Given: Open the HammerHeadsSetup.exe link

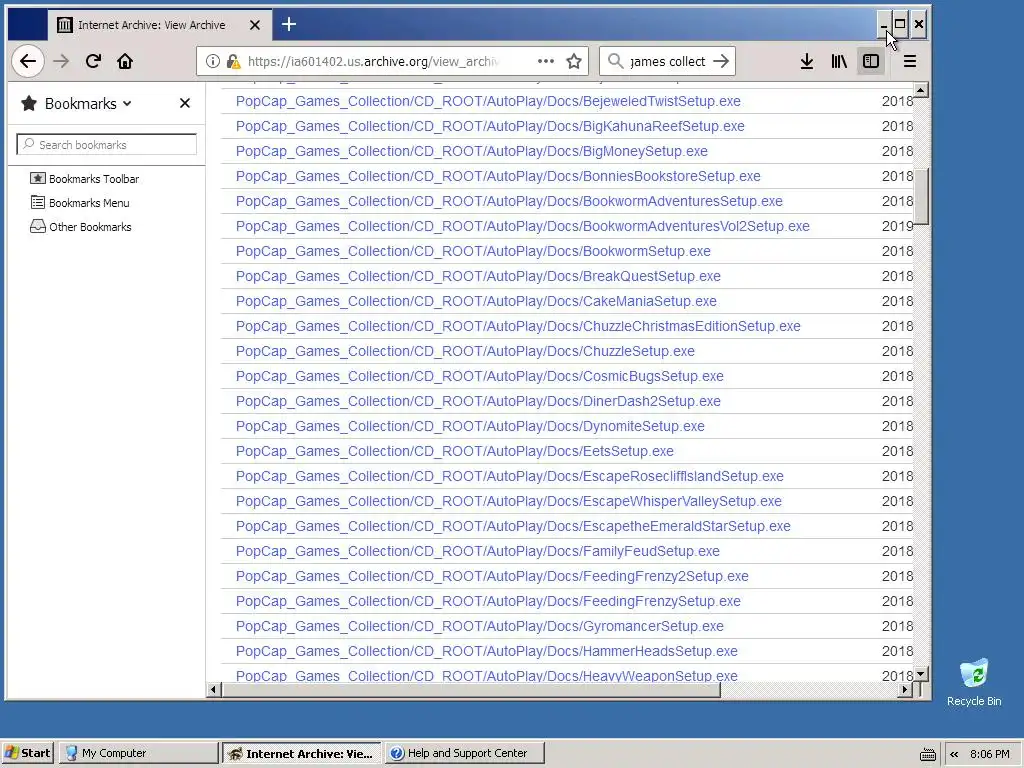Looking at the screenshot, I should pyautogui.click(x=487, y=651).
